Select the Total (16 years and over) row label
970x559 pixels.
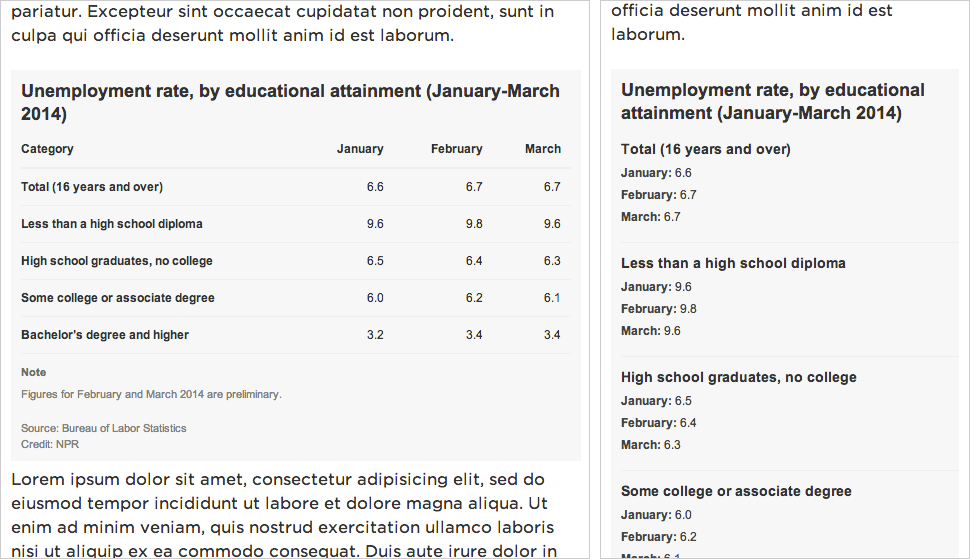pos(92,187)
